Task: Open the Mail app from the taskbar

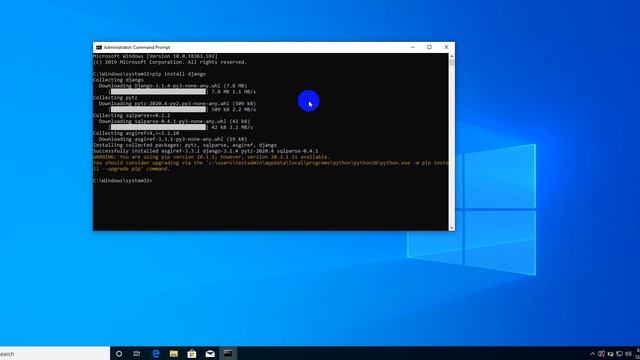Action: point(210,353)
